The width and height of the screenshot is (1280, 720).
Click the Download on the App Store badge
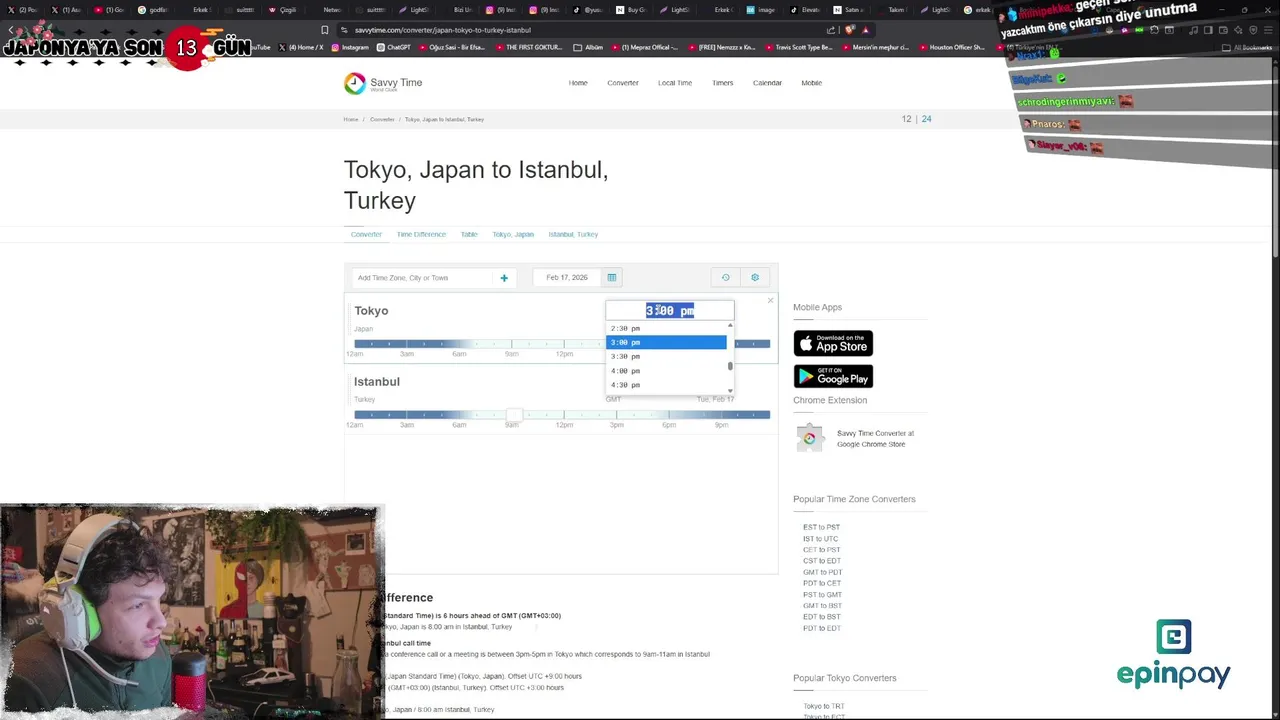tap(833, 343)
